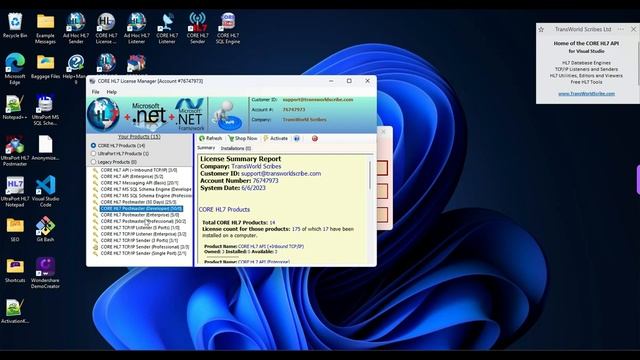Image resolution: width=640 pixels, height=360 pixels.
Task: Open the Recycle Bin desktop icon
Action: click(x=15, y=25)
